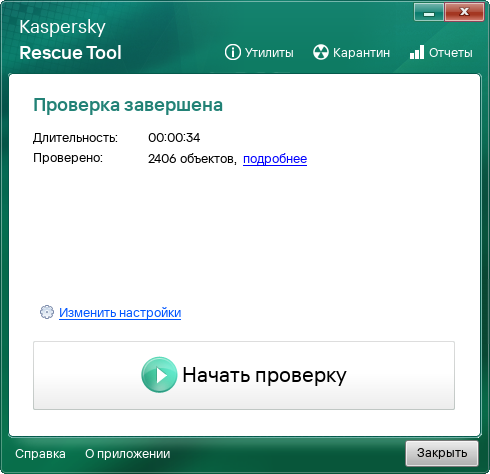
Task: Minimize the Kaspersky window
Action: 429,12
